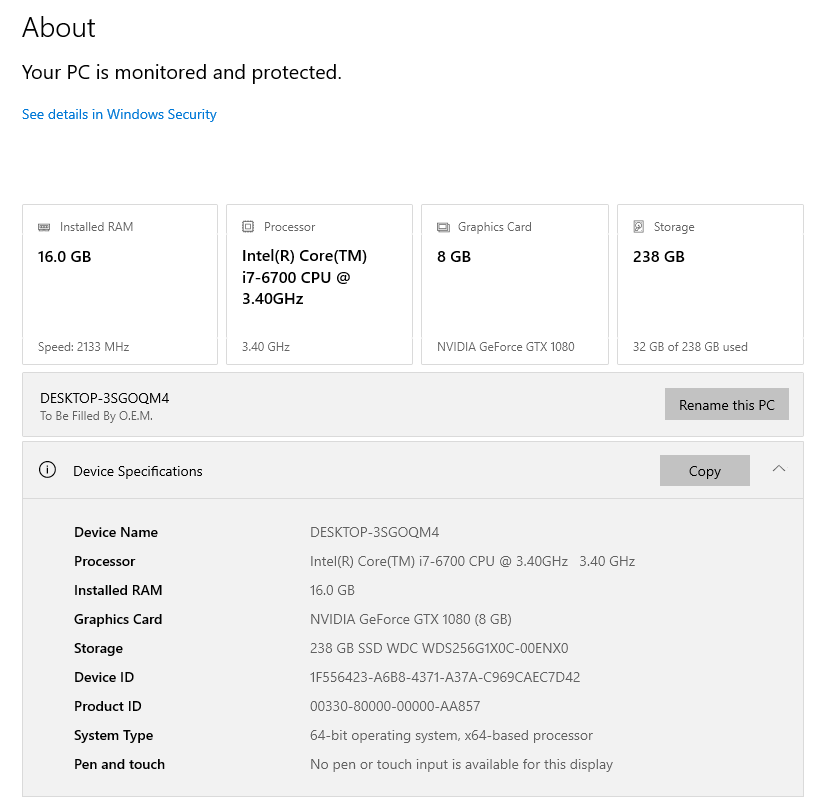
Task: Click the About page heading
Action: point(59,27)
